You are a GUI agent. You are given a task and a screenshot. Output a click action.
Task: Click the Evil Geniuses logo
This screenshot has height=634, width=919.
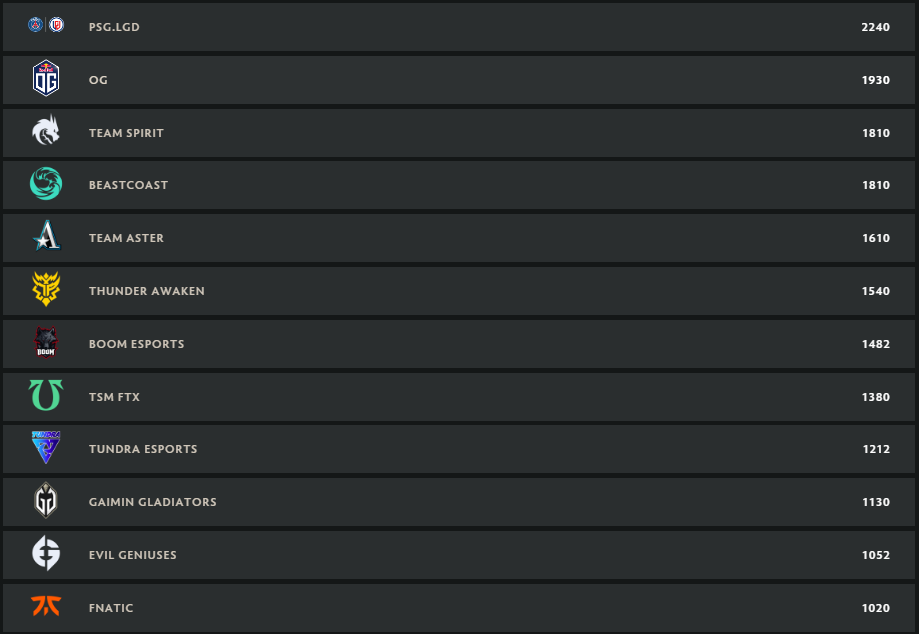click(46, 555)
